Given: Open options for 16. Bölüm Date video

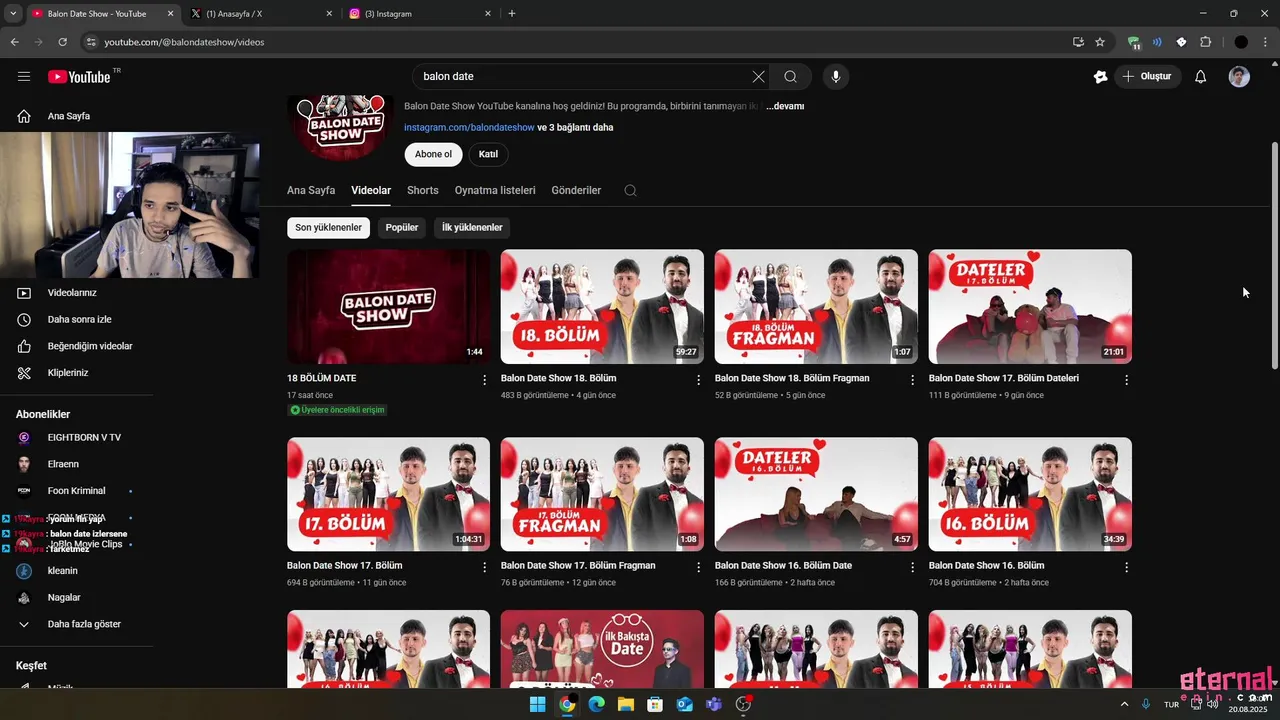Looking at the screenshot, I should [x=912, y=567].
